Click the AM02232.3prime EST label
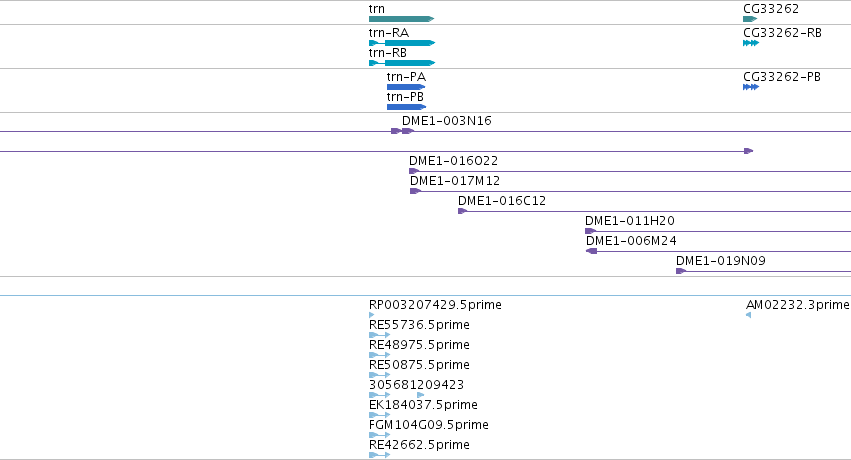This screenshot has width=851, height=460. click(798, 305)
